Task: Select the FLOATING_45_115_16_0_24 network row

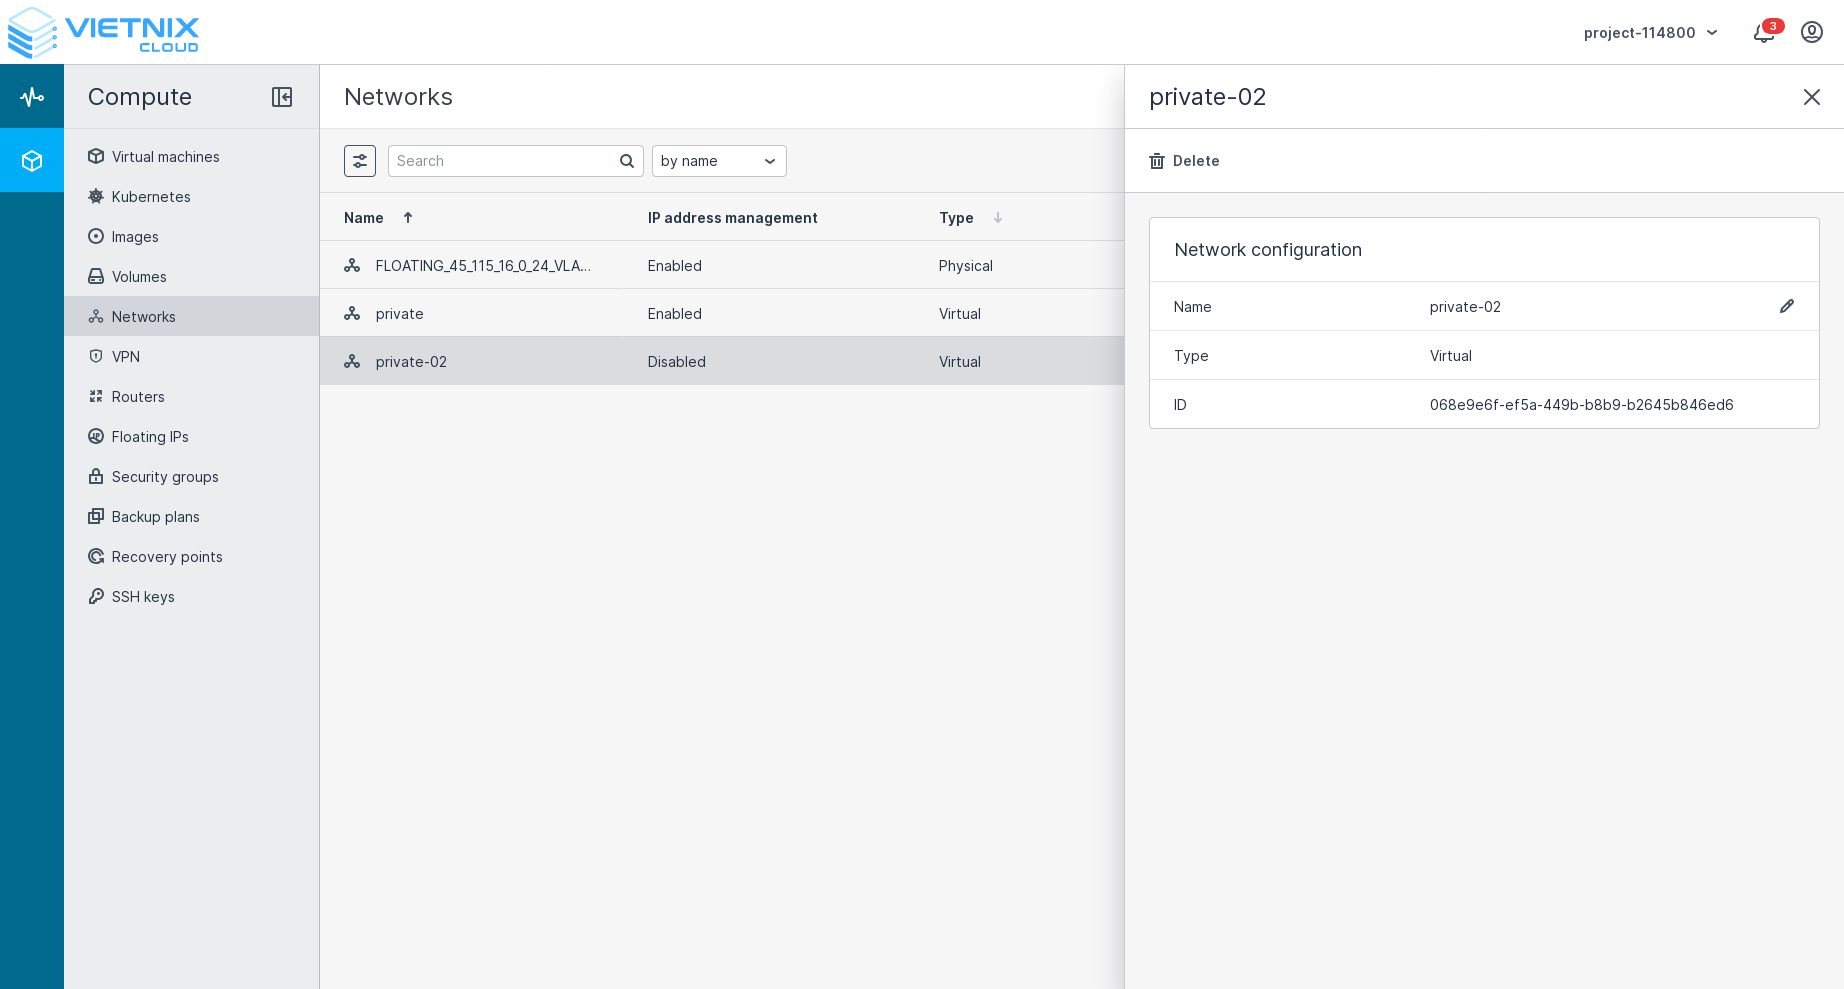Action: click(x=483, y=266)
